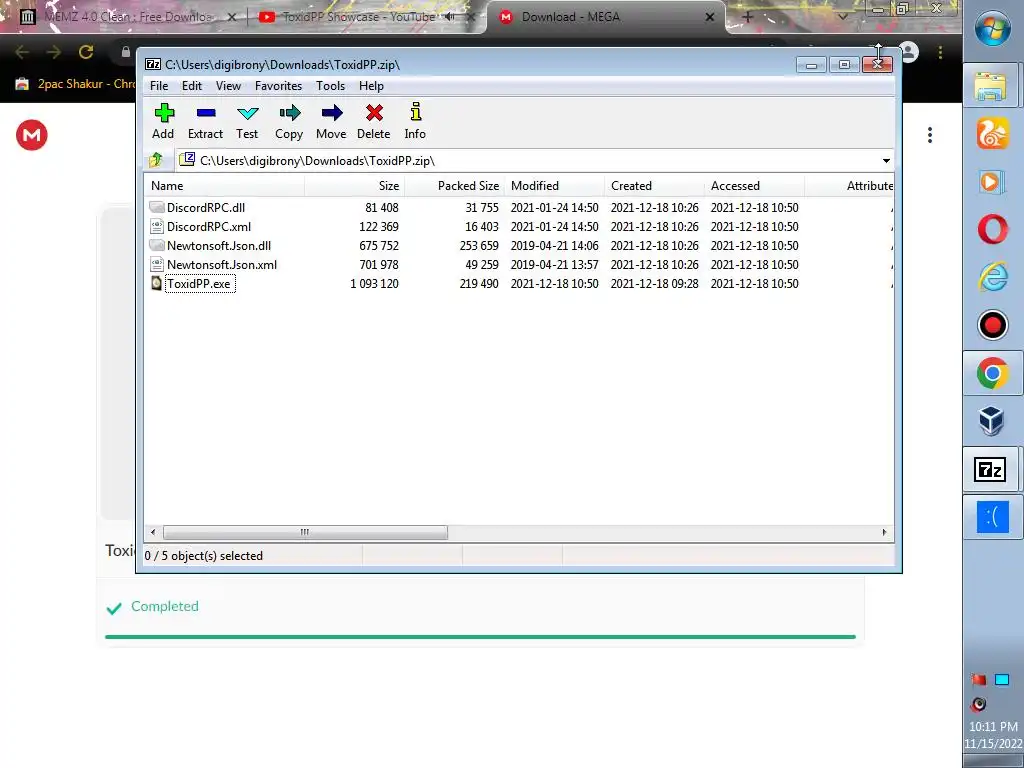Sort by the Name column header
Screen dimensions: 1024x768
224,185
